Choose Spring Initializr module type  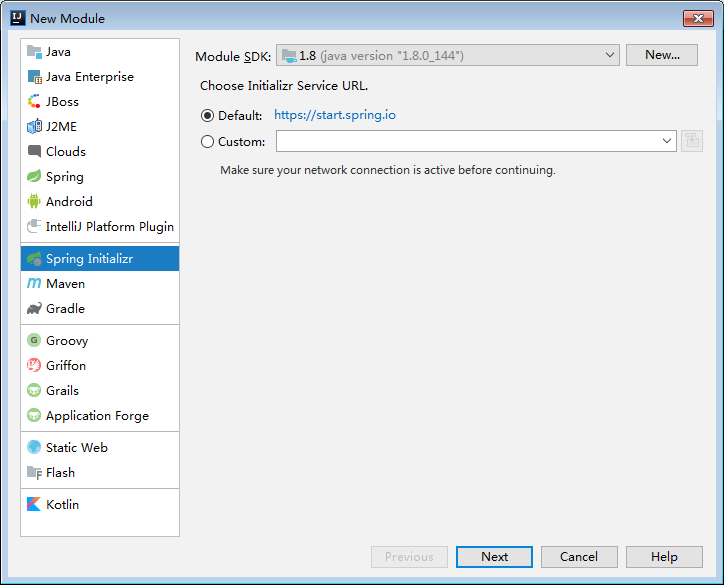pos(100,259)
